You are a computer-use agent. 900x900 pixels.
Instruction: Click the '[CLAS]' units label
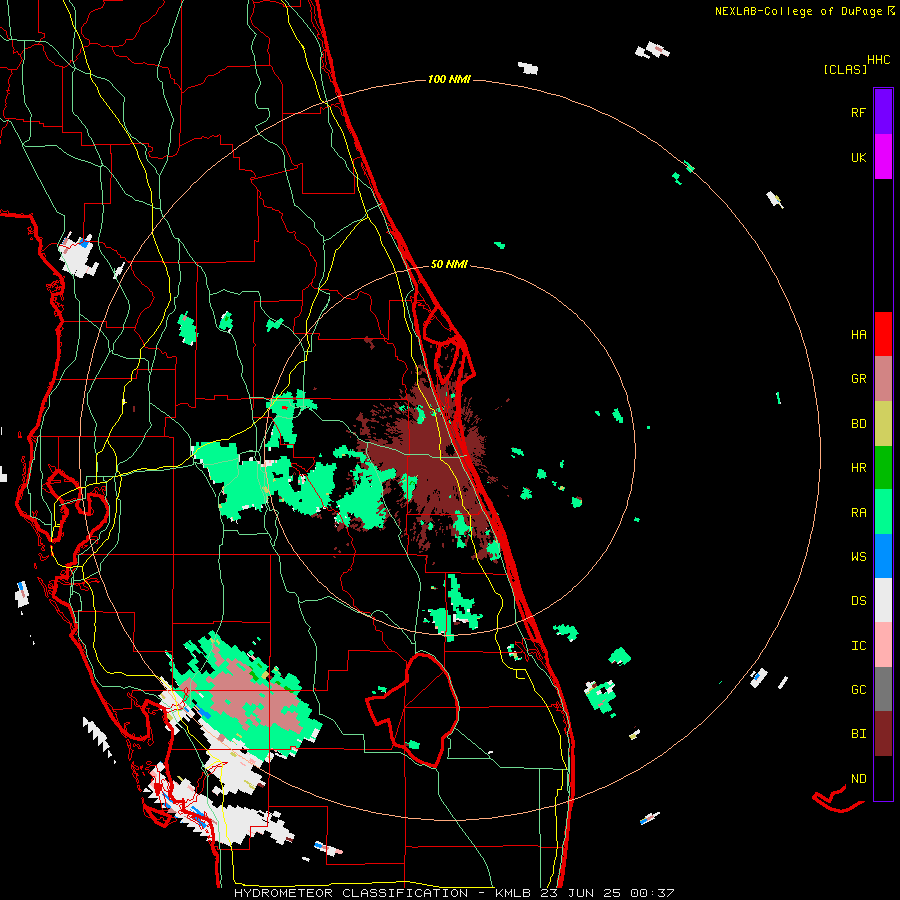[845, 69]
